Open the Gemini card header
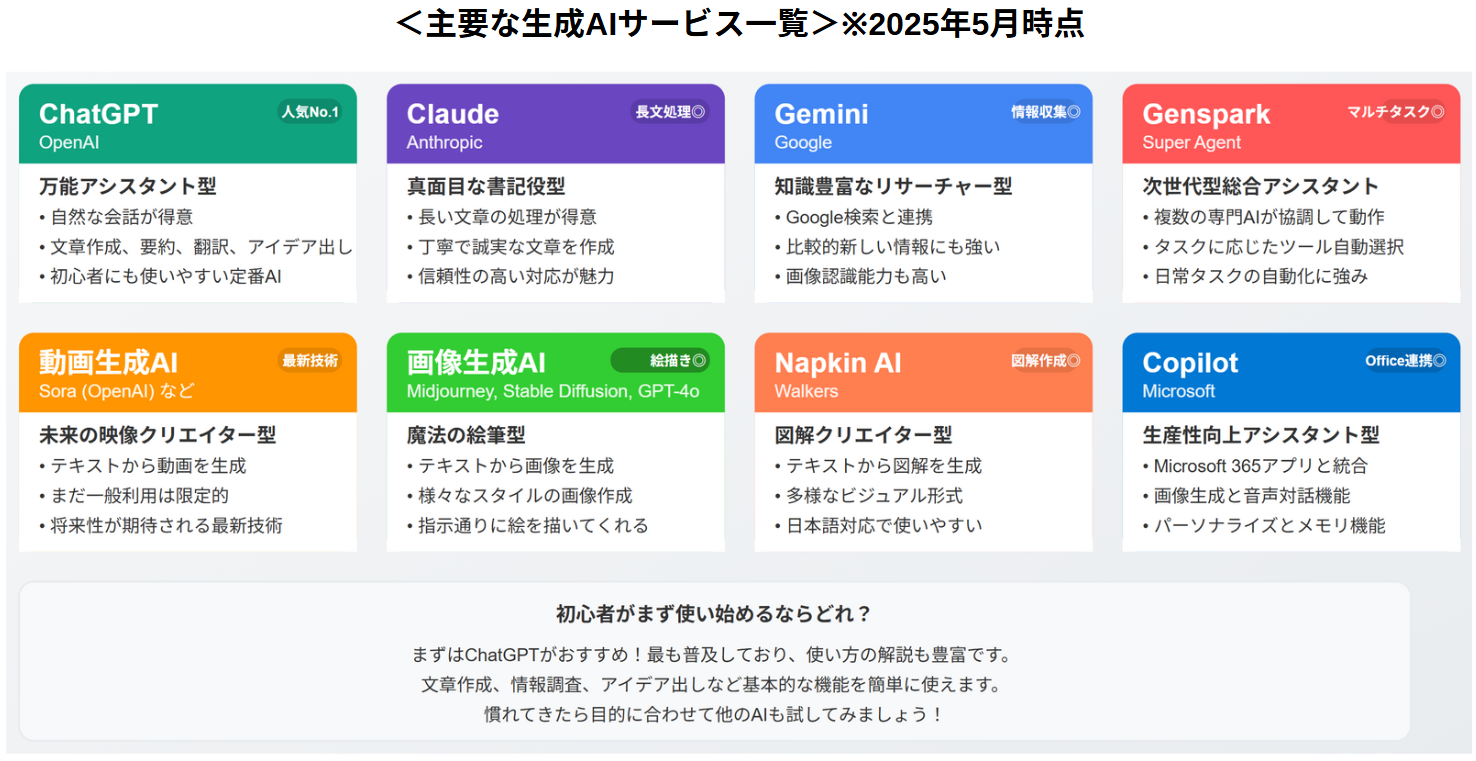The height and width of the screenshot is (761, 1476). coord(923,124)
